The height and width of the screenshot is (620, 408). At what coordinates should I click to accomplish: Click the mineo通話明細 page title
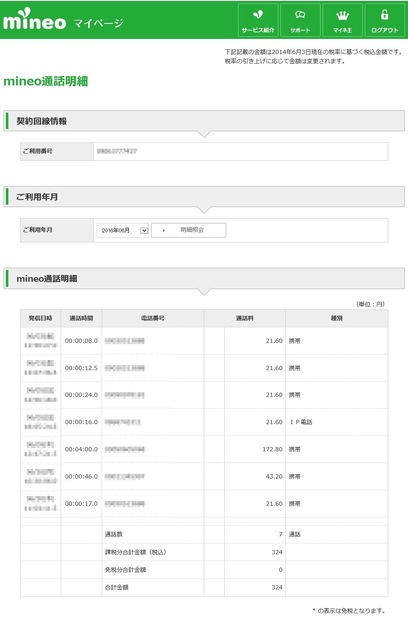45,81
